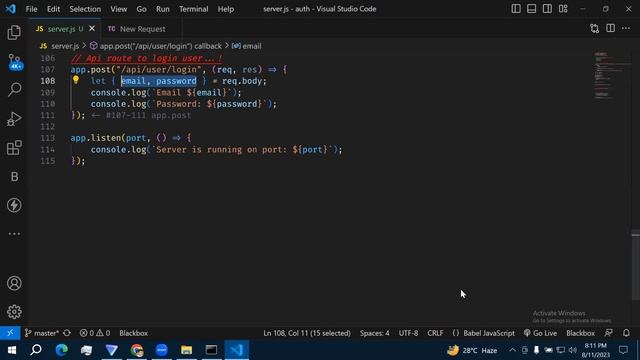Toggle secondary side bar layout icon

tap(547, 9)
